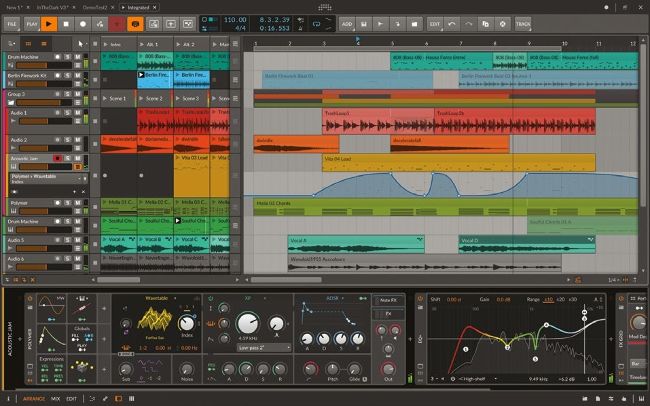This screenshot has height=406, width=650.
Task: Switch to the DemoTest2 project tab
Action: pos(95,7)
